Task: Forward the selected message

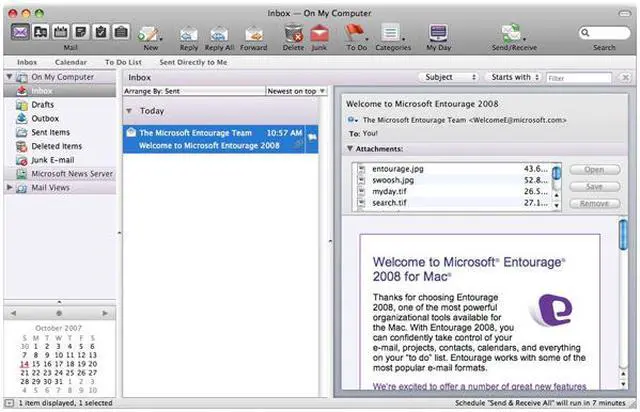Action: tap(253, 34)
